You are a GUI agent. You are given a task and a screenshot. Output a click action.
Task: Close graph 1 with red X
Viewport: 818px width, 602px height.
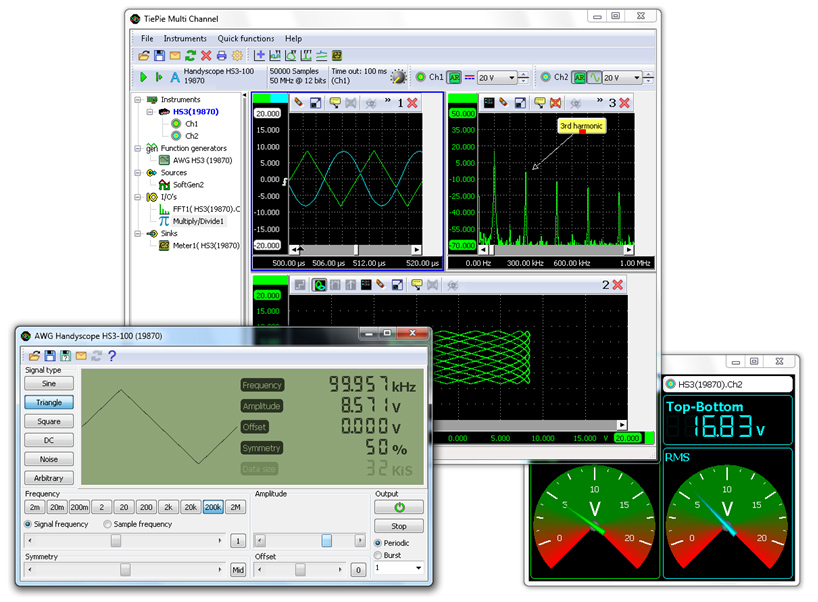[412, 103]
